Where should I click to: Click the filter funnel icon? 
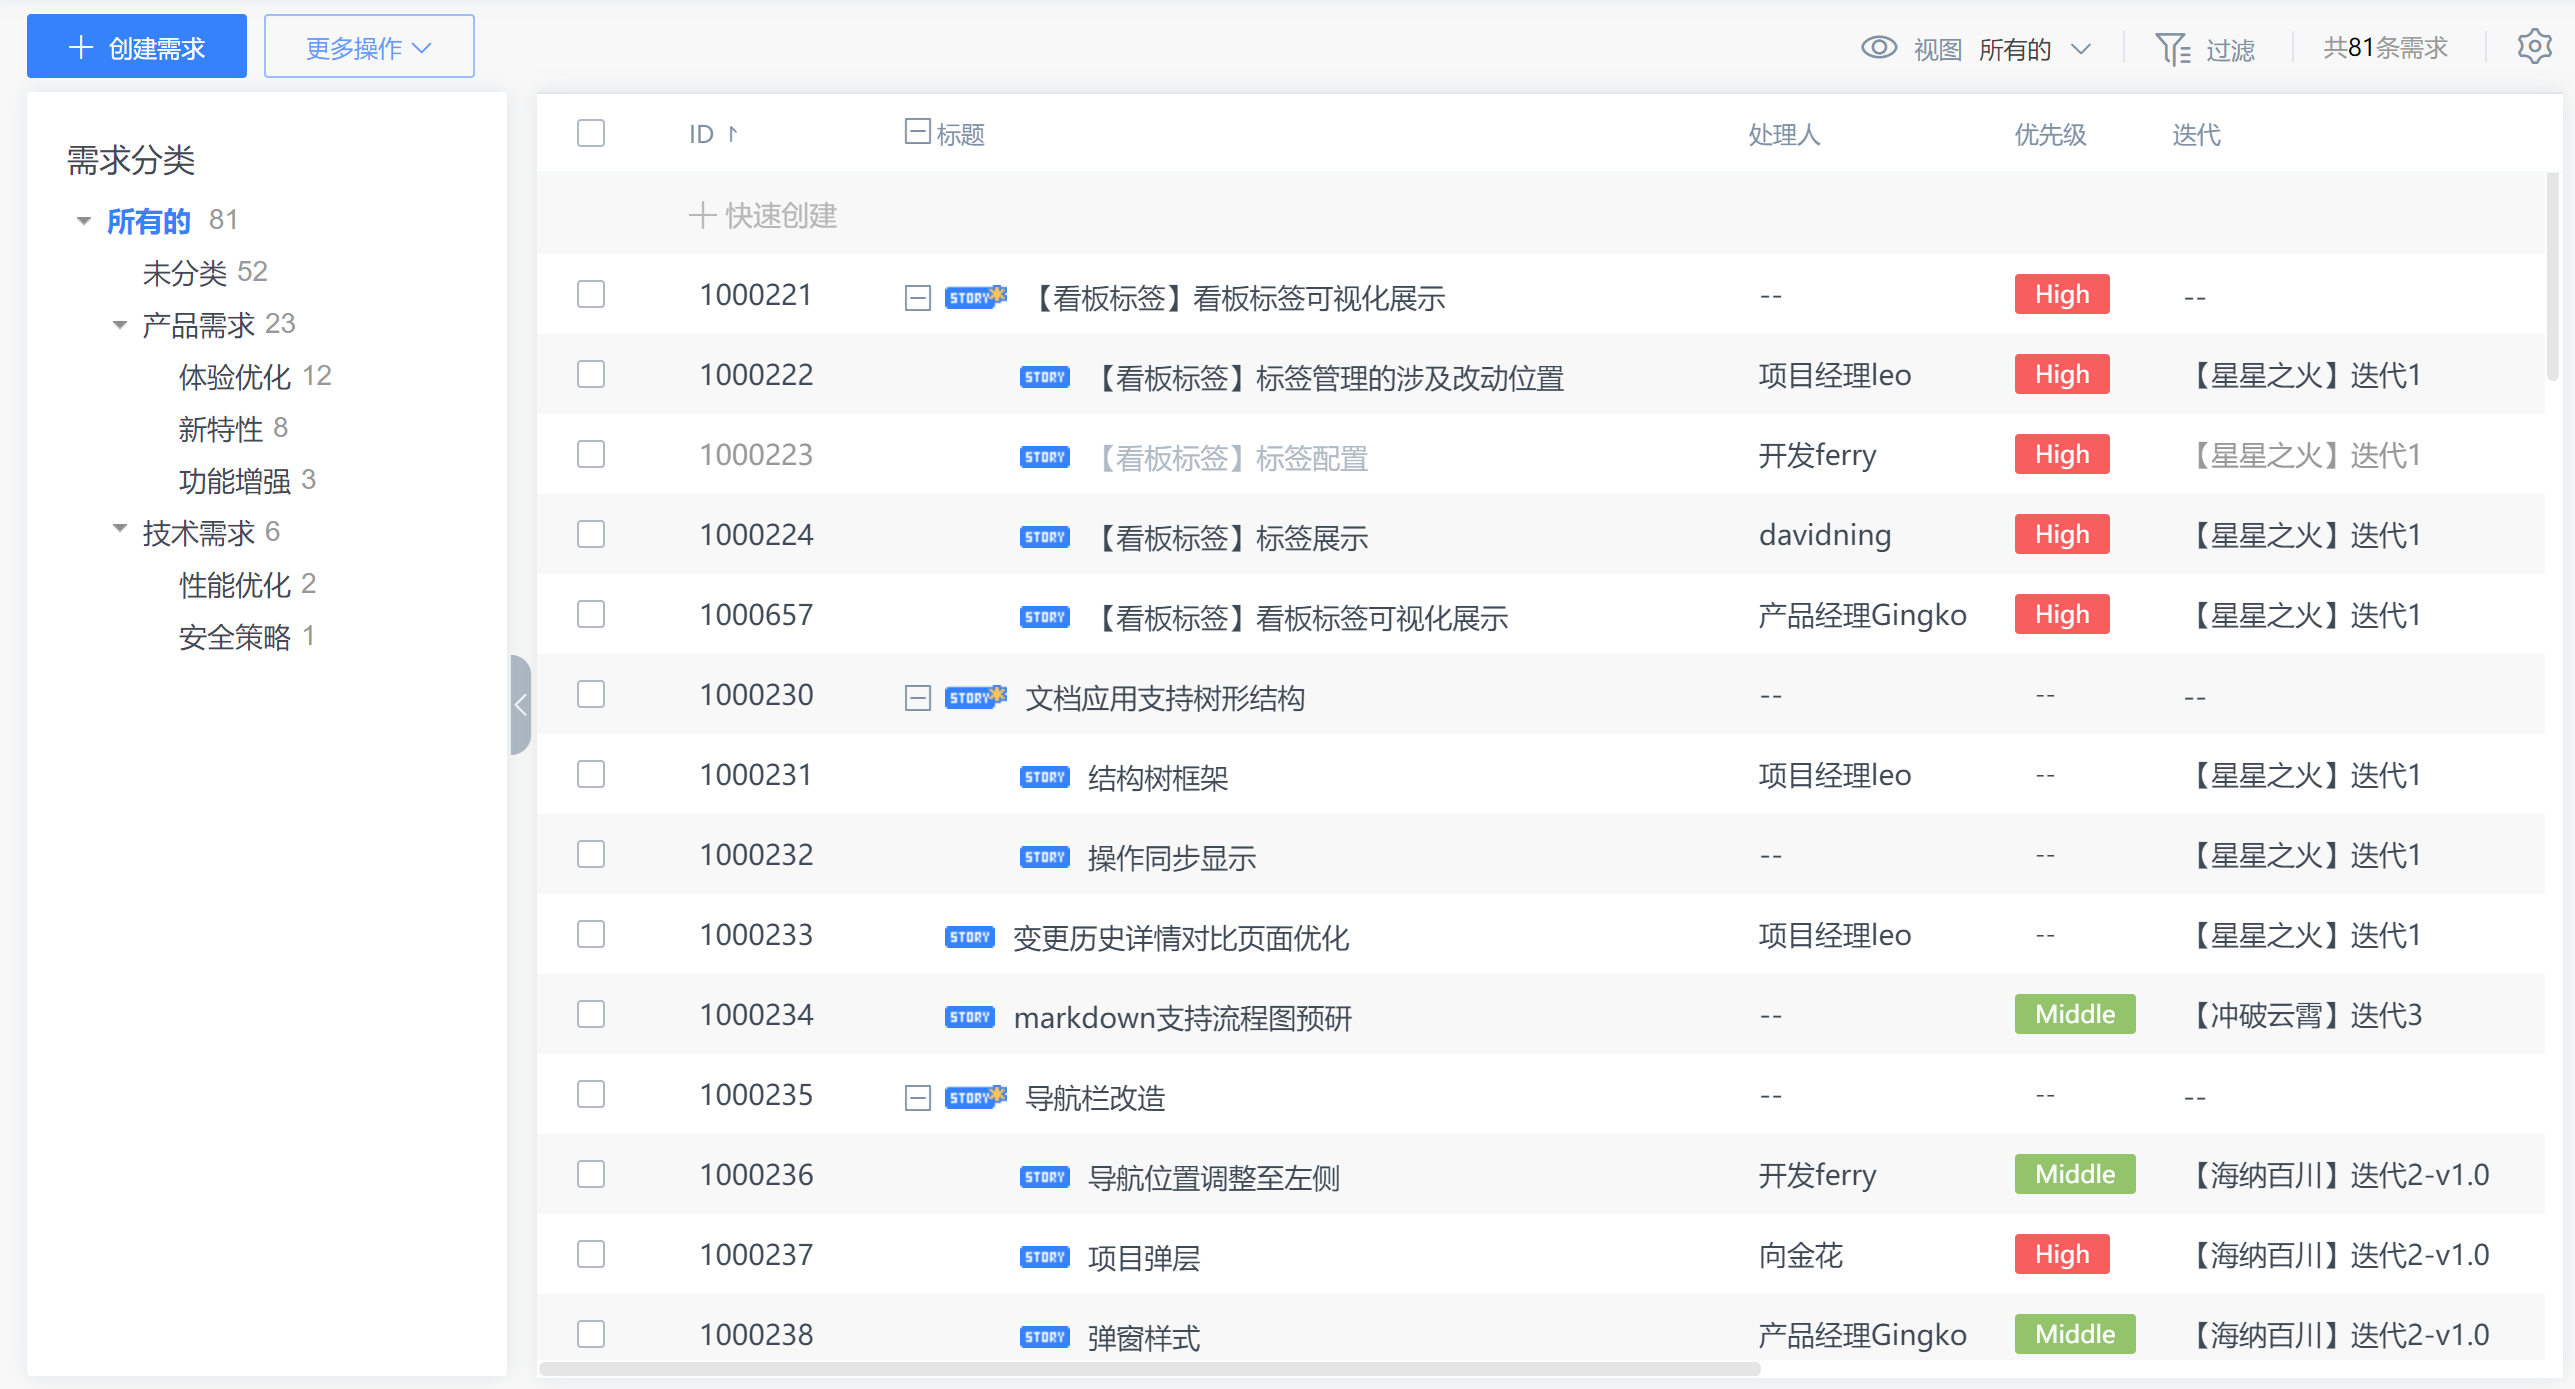pos(2173,49)
